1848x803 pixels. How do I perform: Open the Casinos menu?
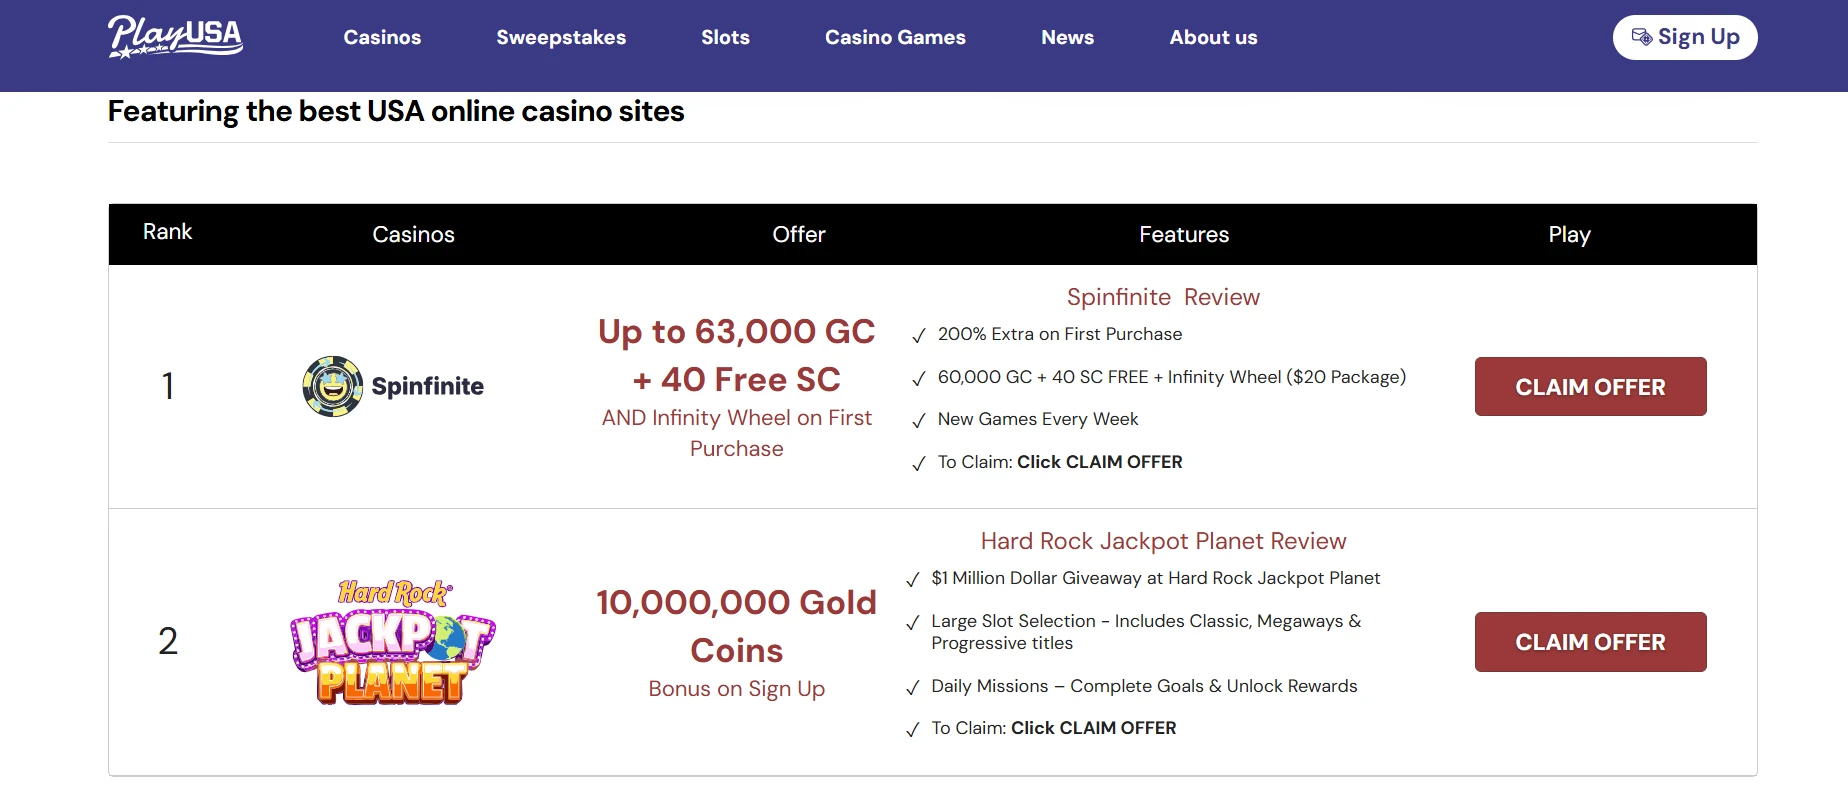click(x=382, y=37)
